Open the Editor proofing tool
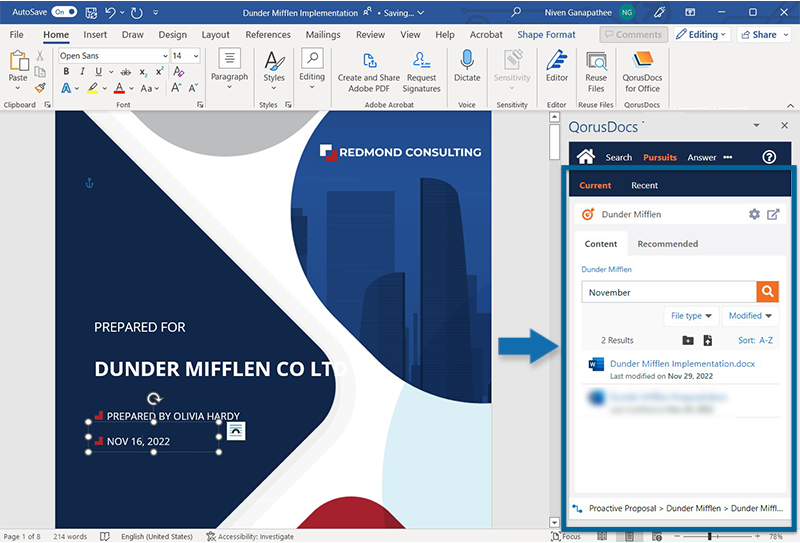This screenshot has width=800, height=543. (557, 66)
